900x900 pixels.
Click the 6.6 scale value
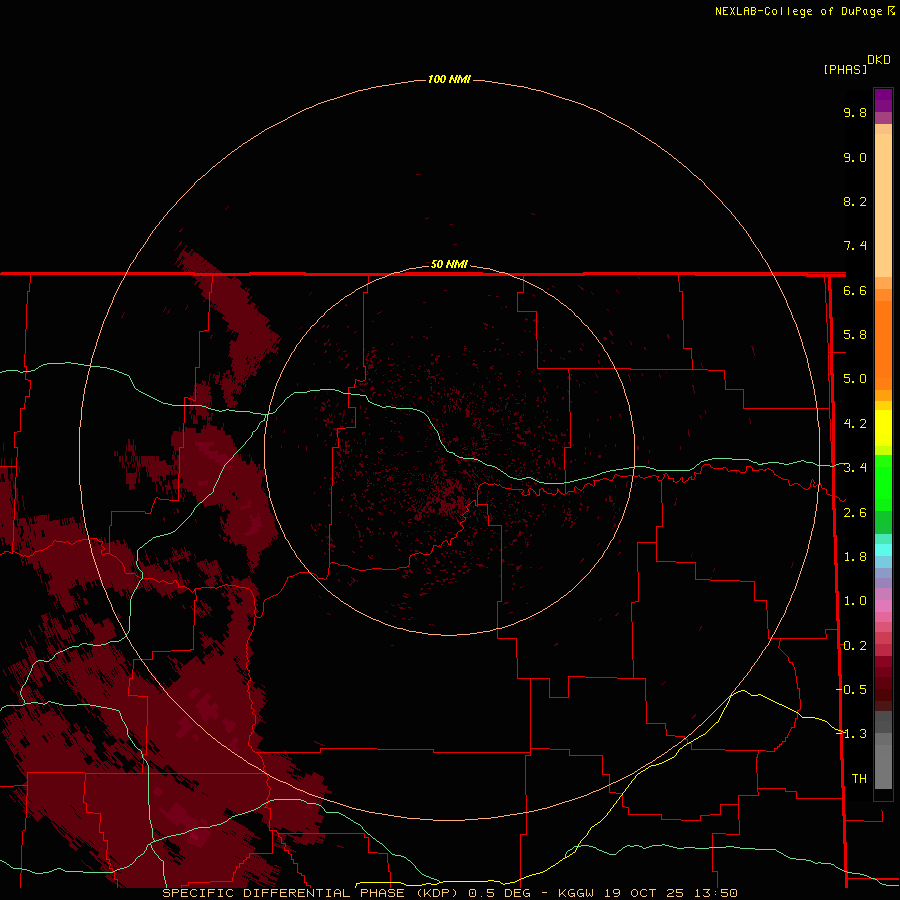click(855, 290)
